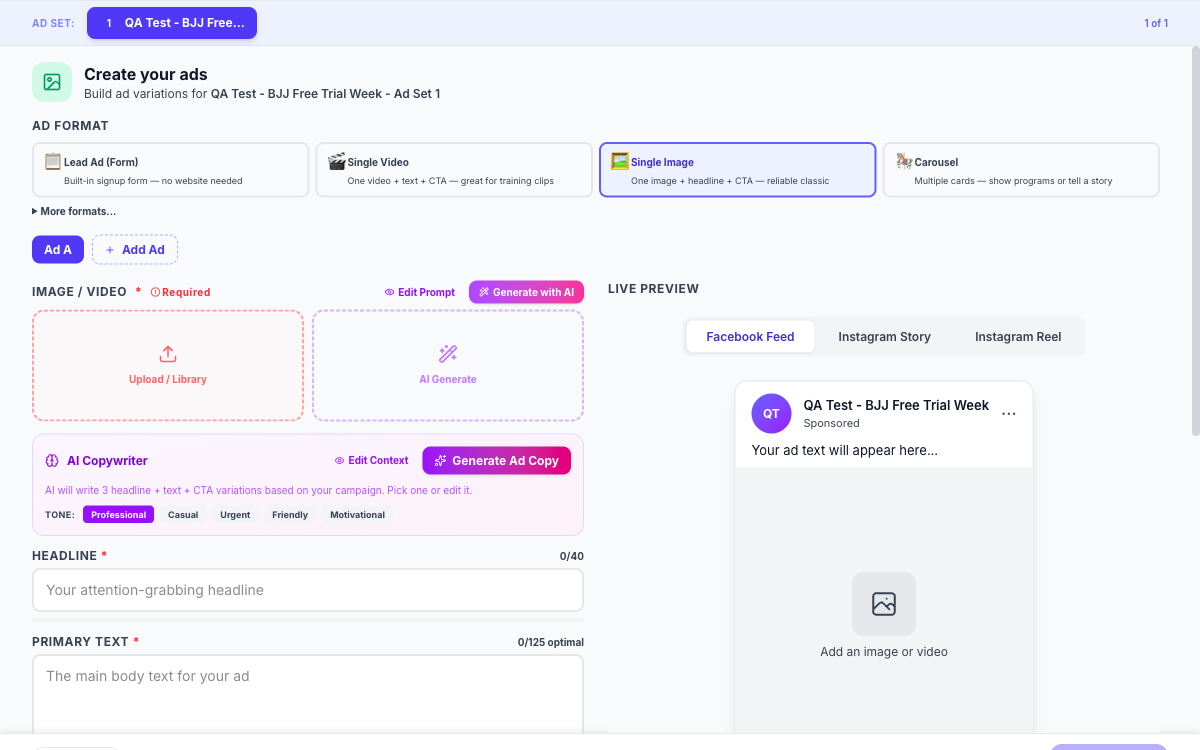Select the QA Test - BJJ Free ad set tab
The width and height of the screenshot is (1200, 750).
pyautogui.click(x=172, y=23)
